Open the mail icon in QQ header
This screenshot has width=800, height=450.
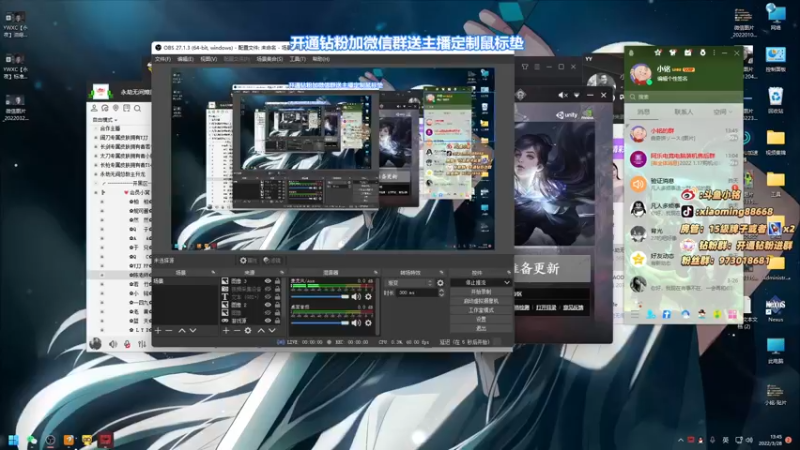tap(688, 53)
